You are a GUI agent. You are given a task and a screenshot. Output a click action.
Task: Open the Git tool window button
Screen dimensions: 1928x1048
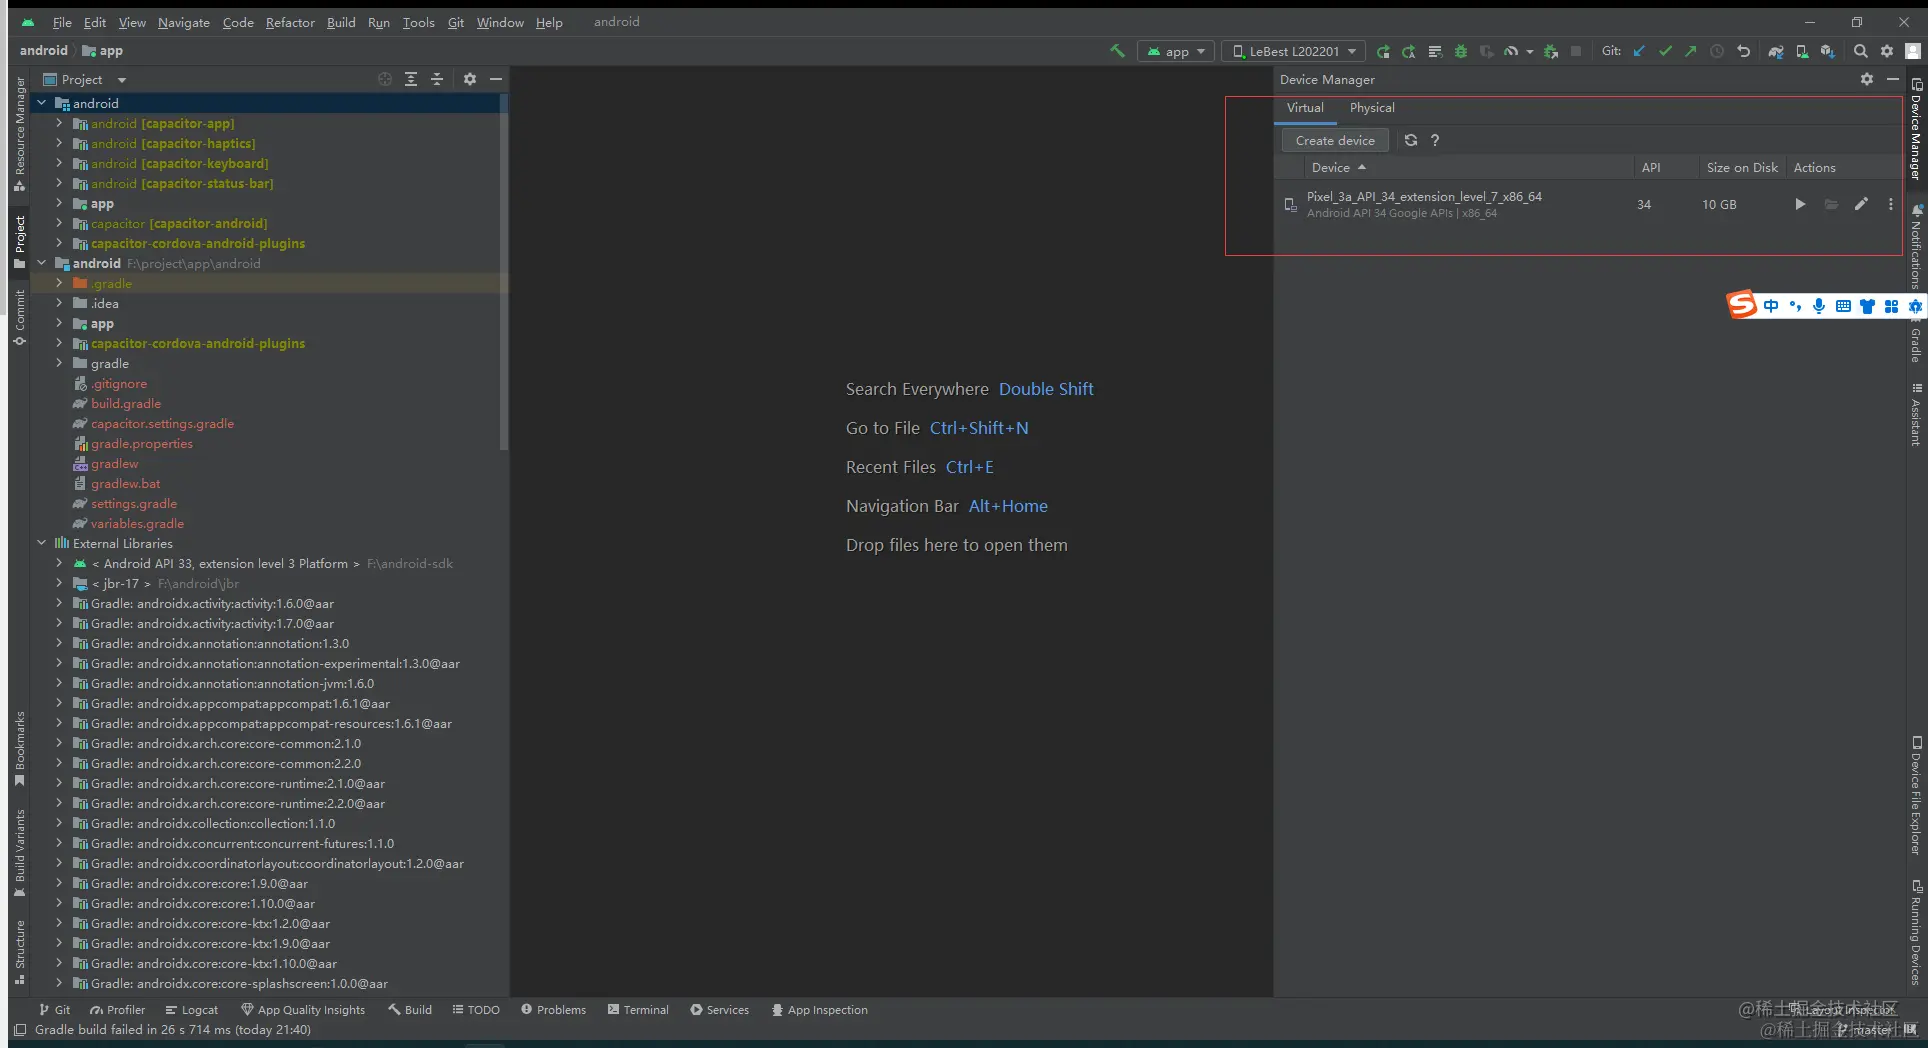point(54,1010)
